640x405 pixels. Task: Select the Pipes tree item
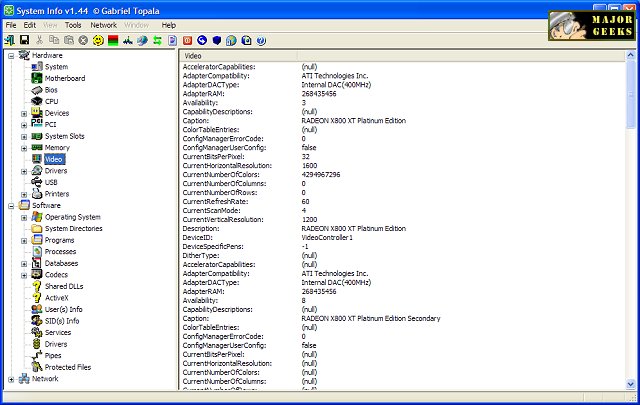(53, 356)
